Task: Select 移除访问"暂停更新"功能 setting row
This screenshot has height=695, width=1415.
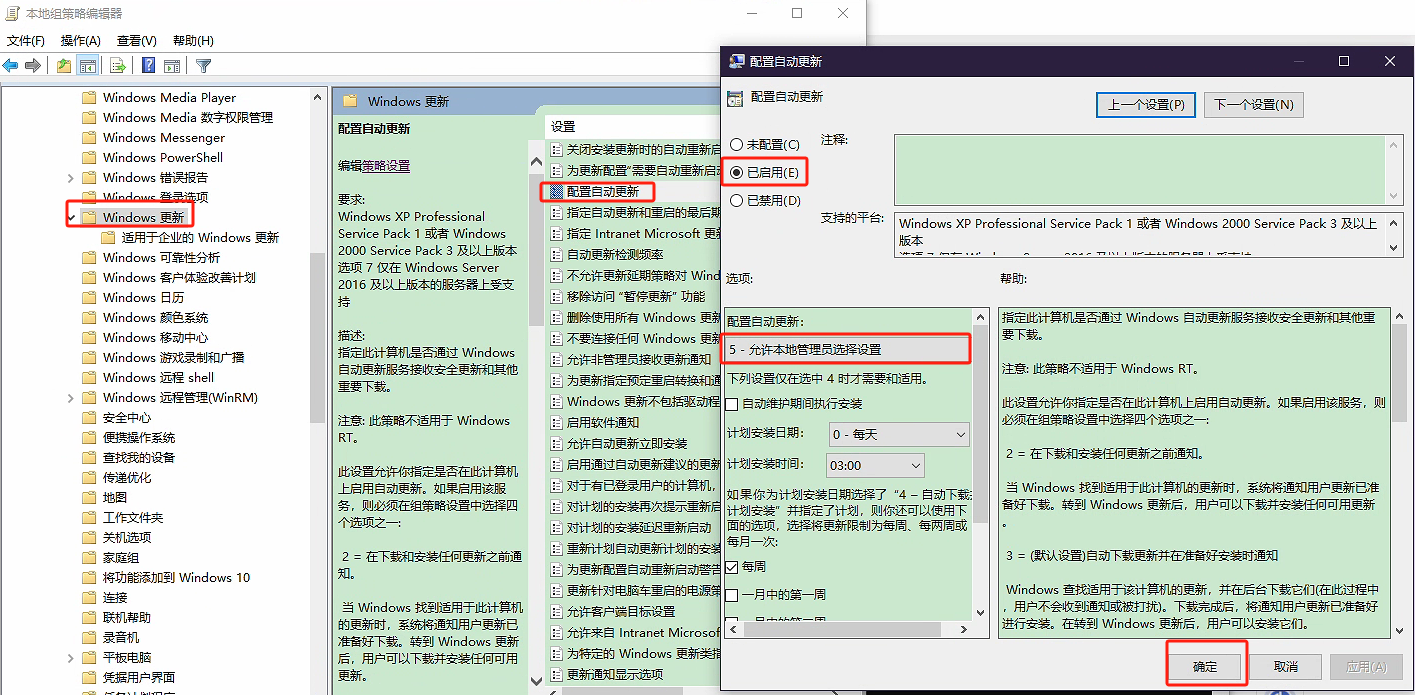Action: point(635,296)
